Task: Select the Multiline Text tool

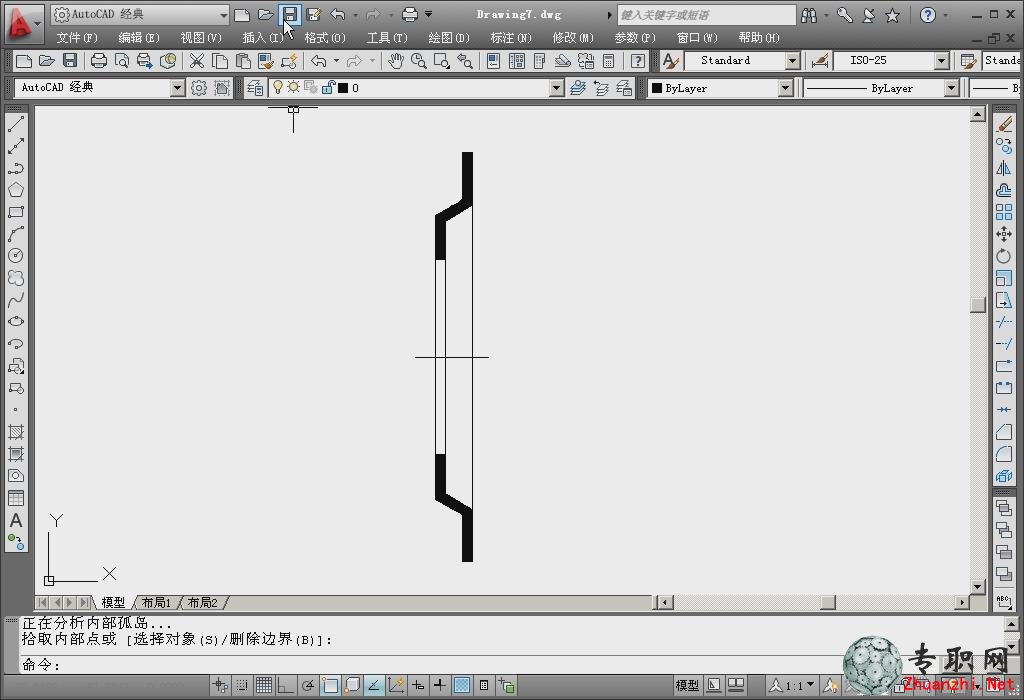Action: [16, 520]
